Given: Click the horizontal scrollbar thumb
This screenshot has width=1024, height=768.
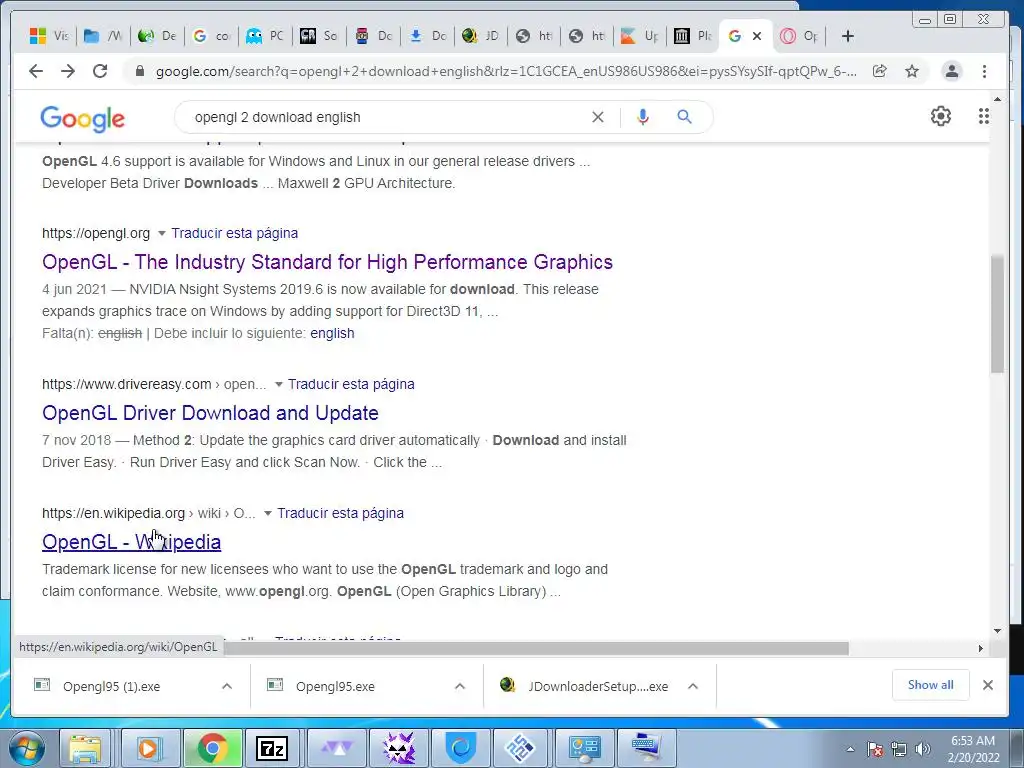Looking at the screenshot, I should click(x=536, y=648).
